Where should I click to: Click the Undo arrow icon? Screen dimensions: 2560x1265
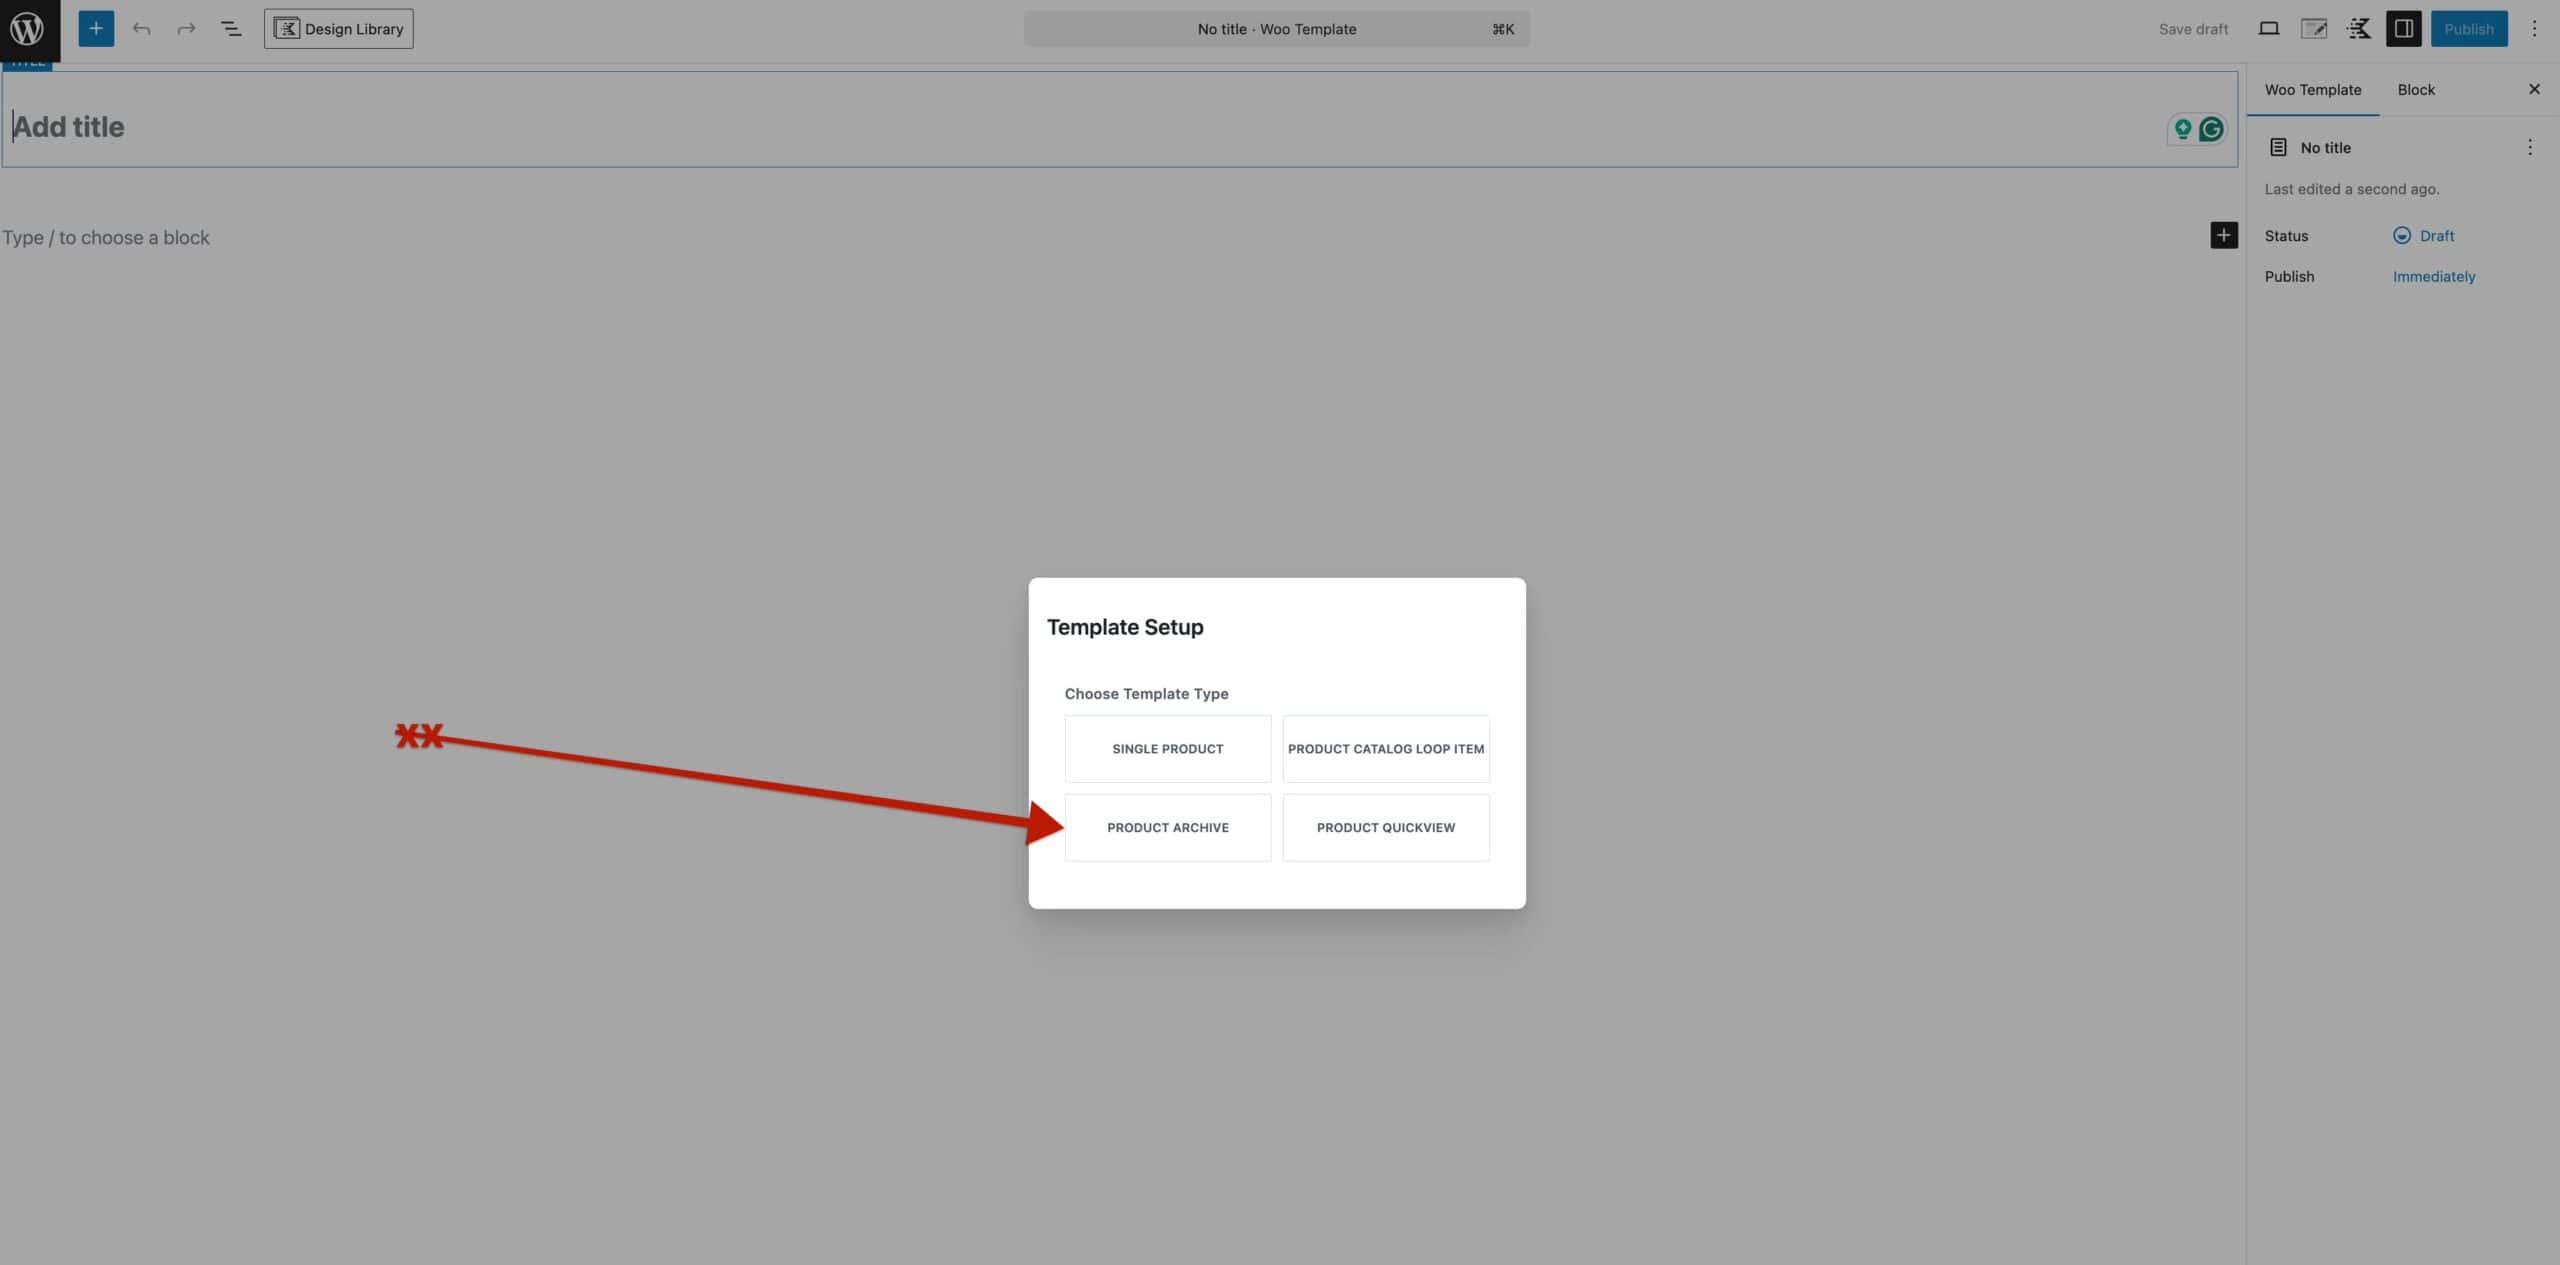(142, 29)
